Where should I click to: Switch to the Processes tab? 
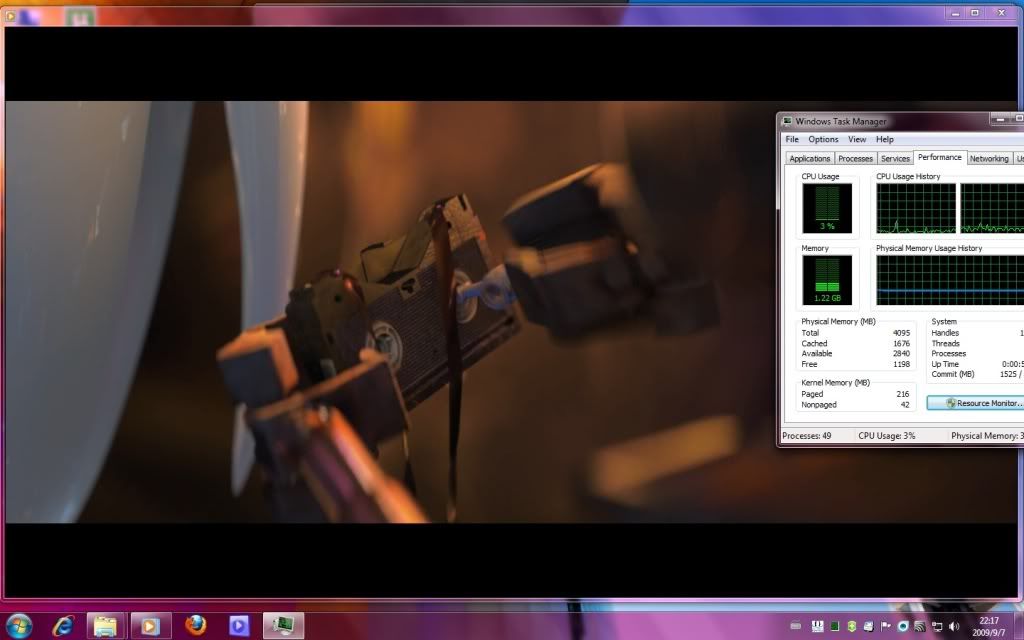click(x=855, y=159)
